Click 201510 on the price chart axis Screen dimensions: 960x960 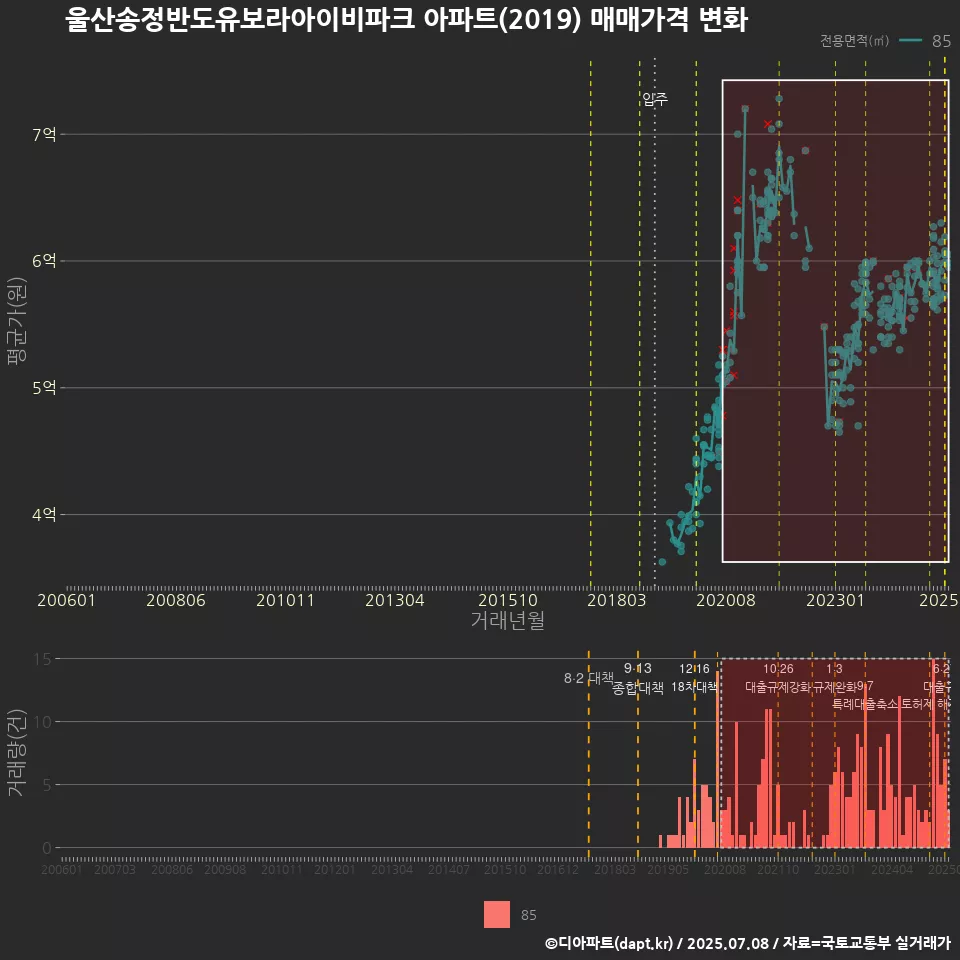pyautogui.click(x=508, y=600)
